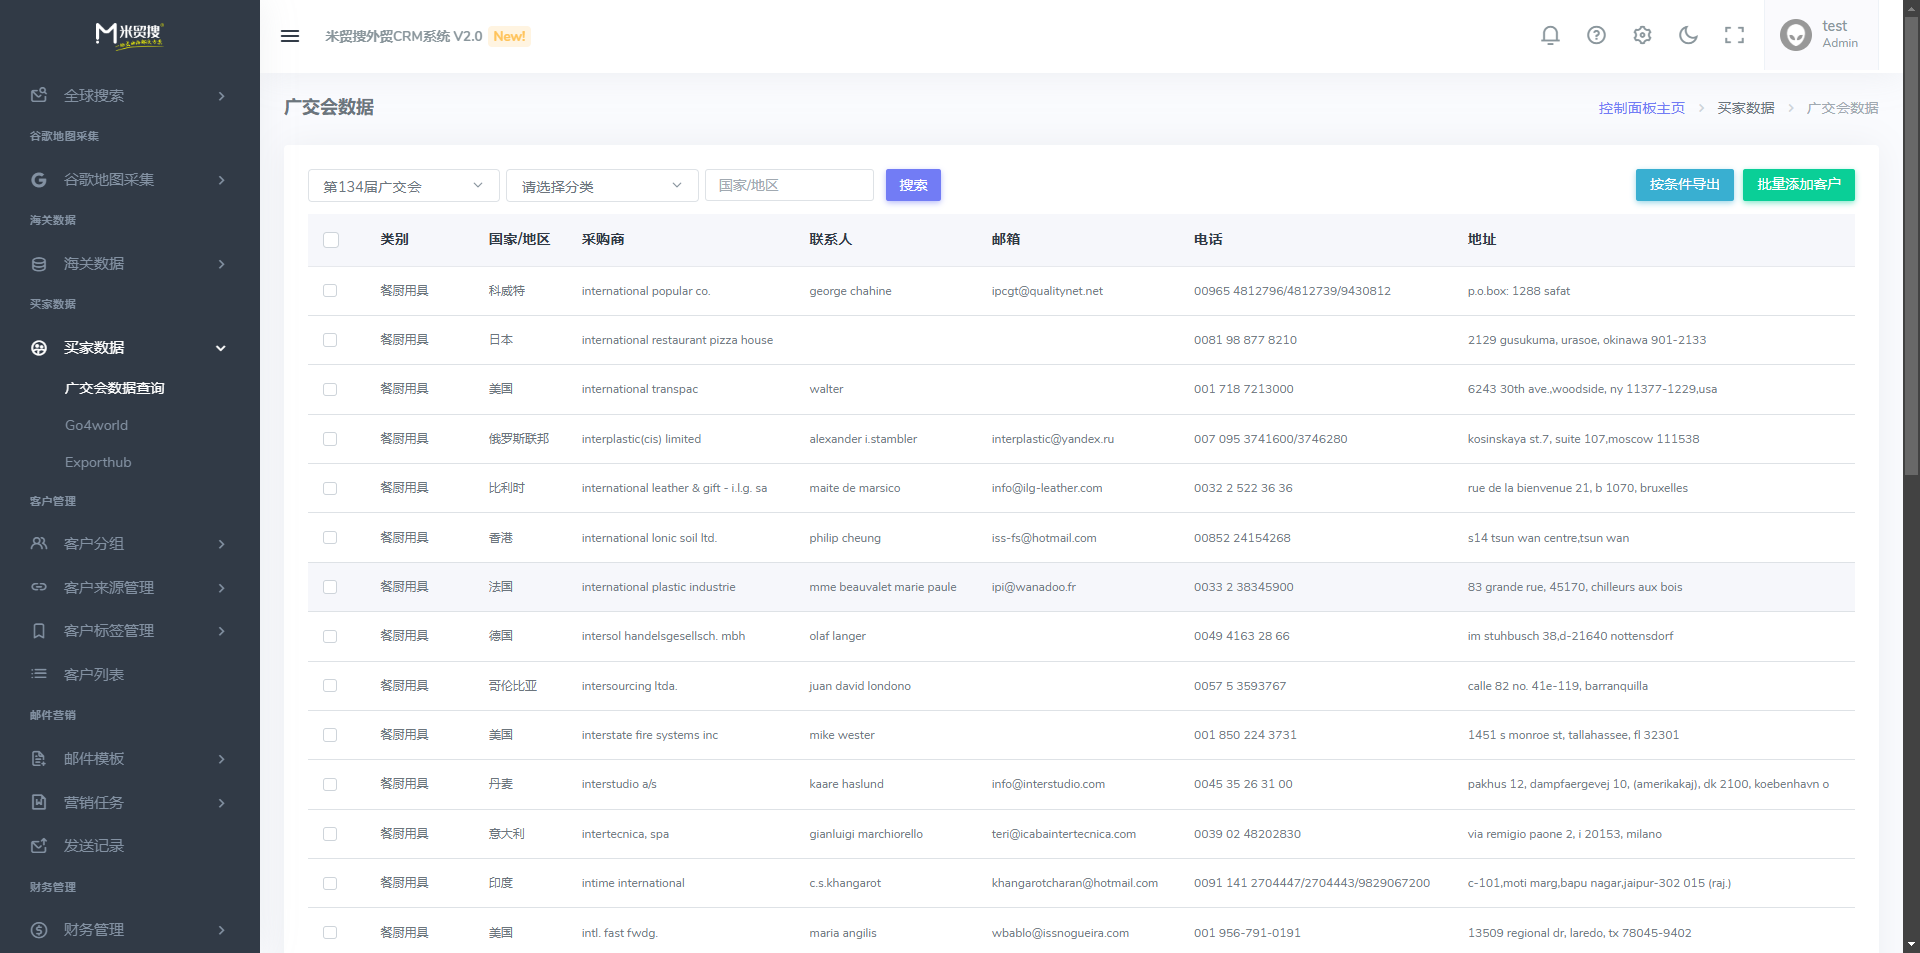Click the 买家数据 globe icon
Screen dimensions: 1920x953
(x=39, y=348)
